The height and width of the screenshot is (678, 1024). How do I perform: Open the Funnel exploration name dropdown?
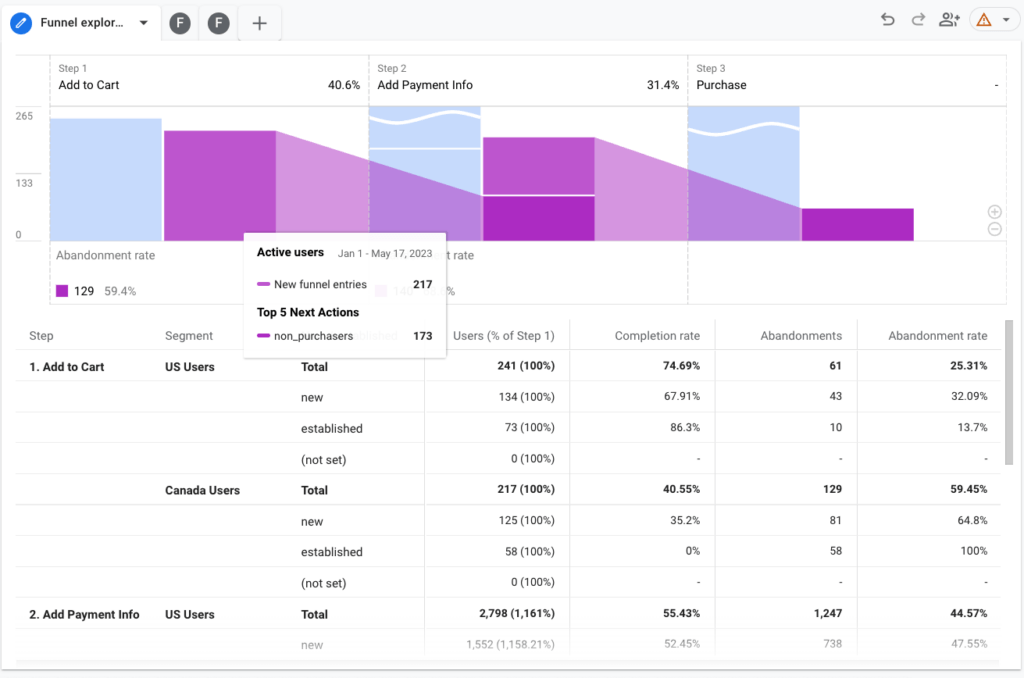142,22
